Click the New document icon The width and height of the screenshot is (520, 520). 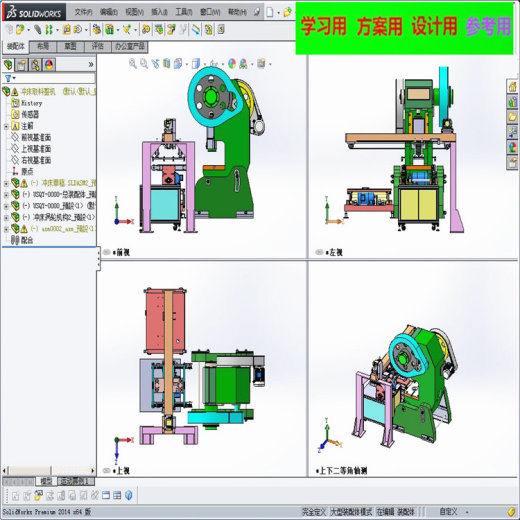tap(270, 13)
